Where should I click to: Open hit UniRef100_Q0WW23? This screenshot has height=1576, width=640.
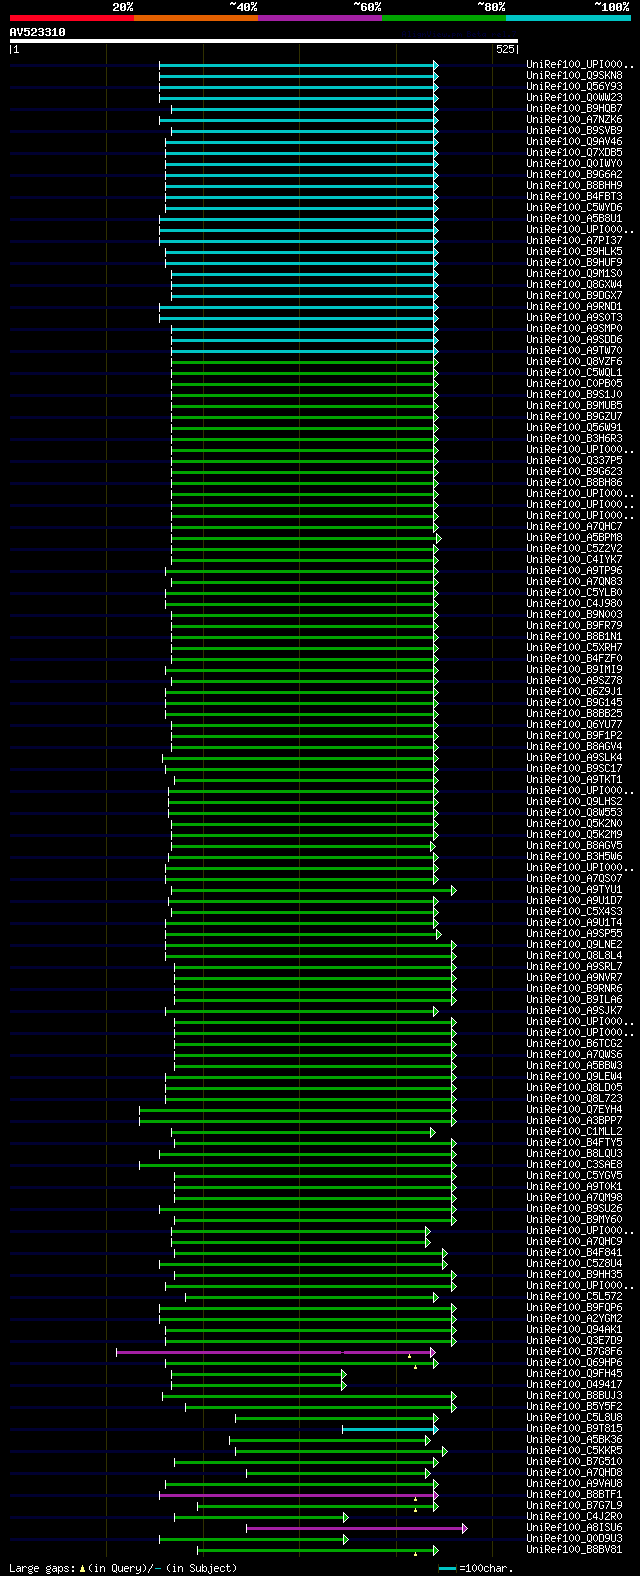tap(574, 97)
